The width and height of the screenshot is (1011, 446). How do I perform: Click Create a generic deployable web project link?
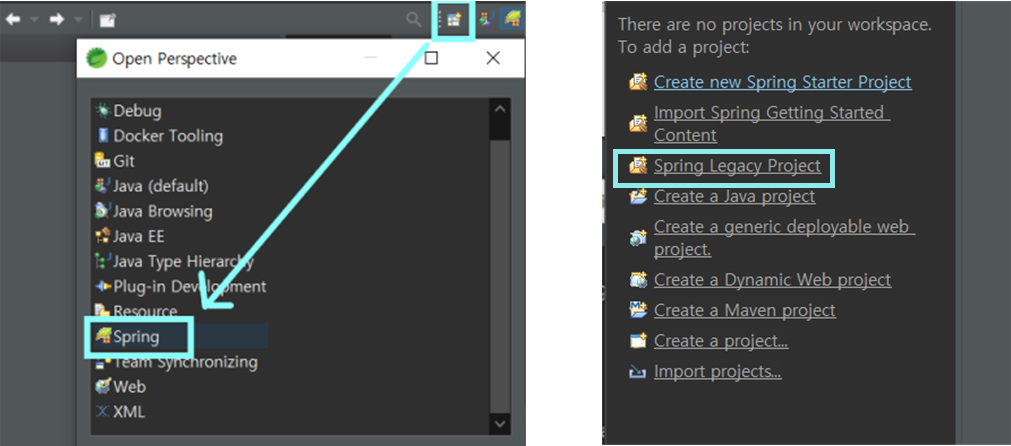784,238
